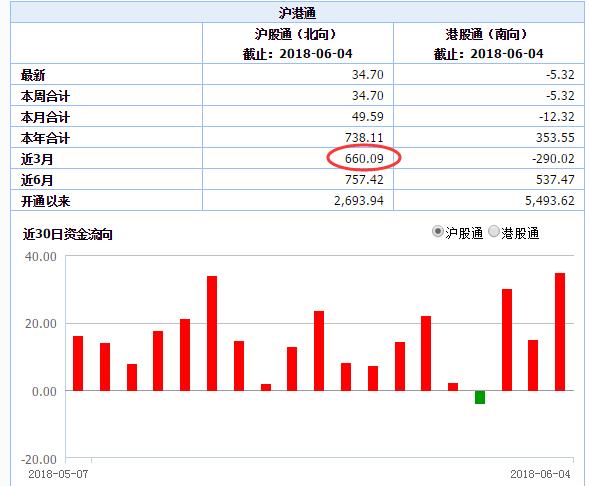This screenshot has height=486, width=589.
Task: Click the value 5,493.62
Action: tap(550, 201)
